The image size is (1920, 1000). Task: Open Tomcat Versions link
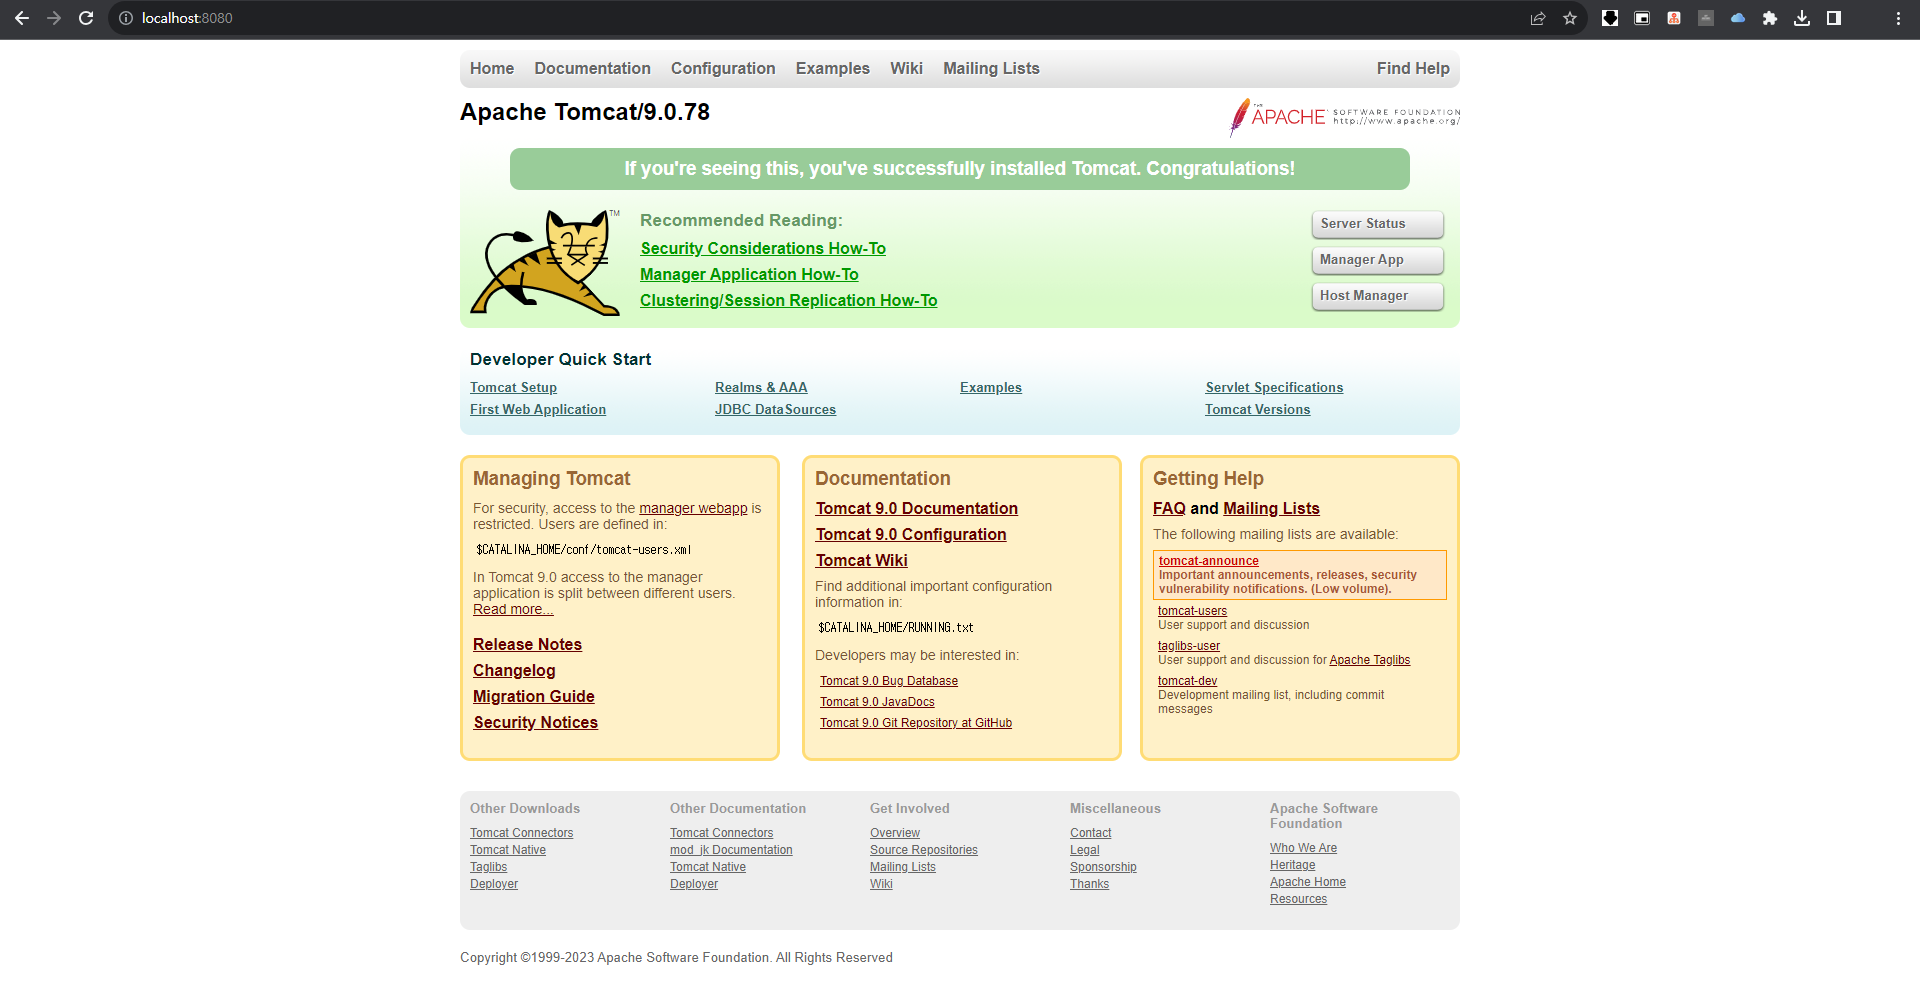(1257, 409)
